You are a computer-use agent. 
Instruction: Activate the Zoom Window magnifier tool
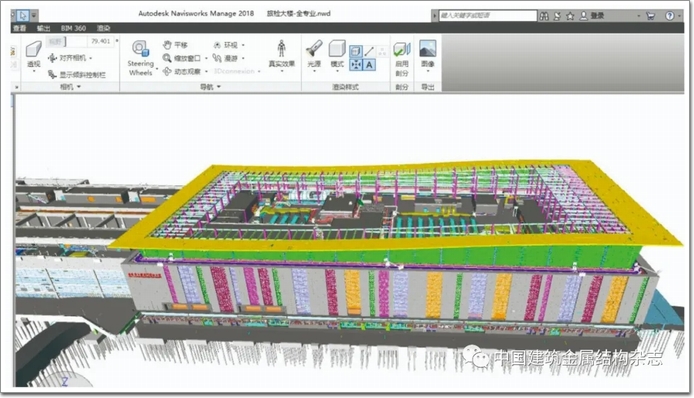(182, 58)
